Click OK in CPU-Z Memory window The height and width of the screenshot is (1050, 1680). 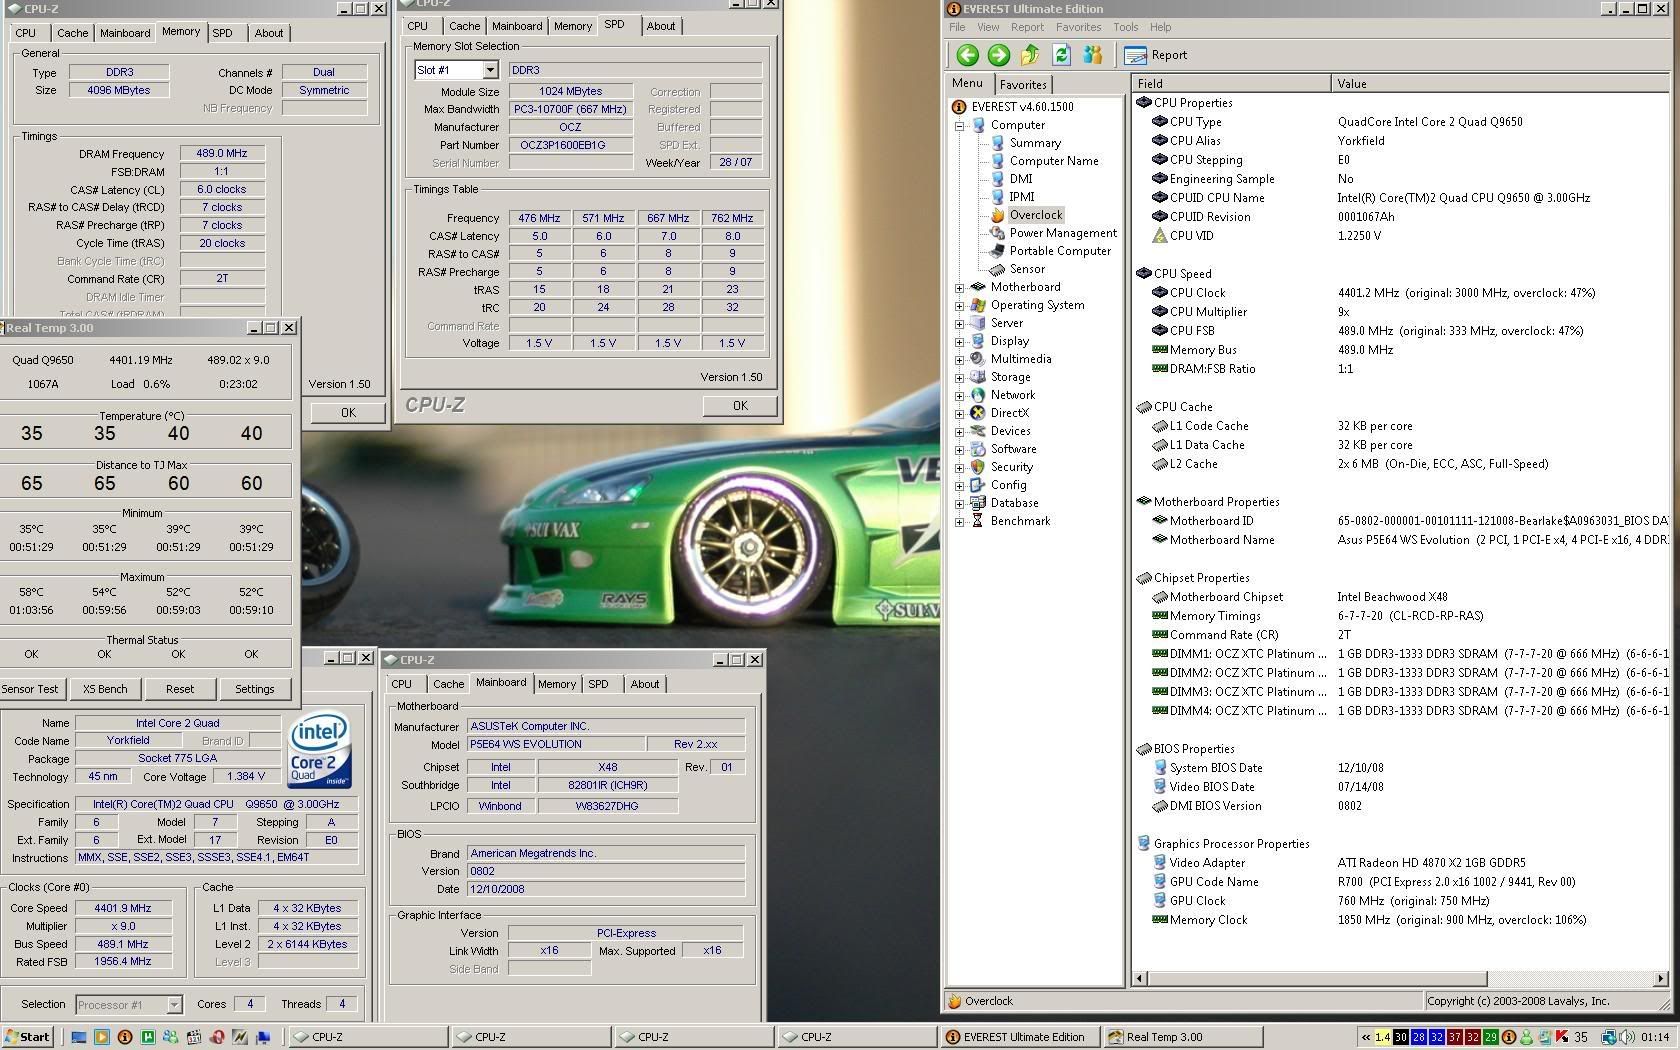point(348,412)
